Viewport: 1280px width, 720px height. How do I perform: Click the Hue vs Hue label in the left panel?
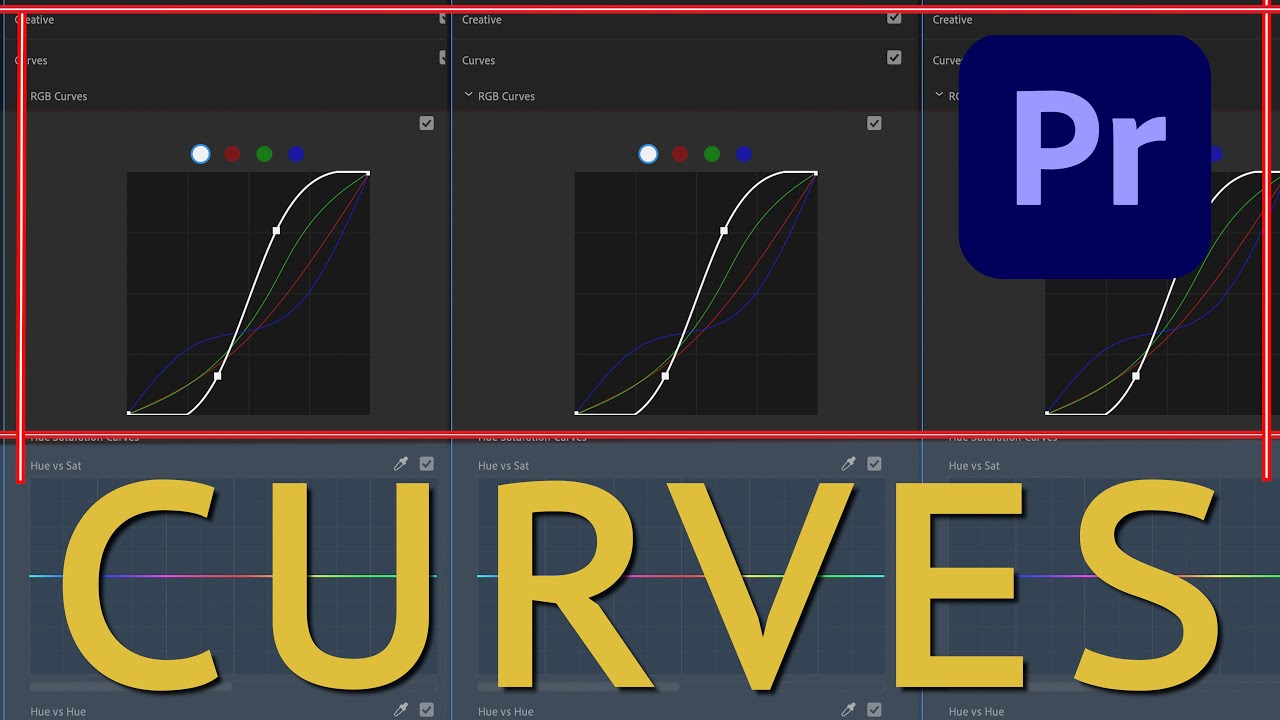[58, 712]
